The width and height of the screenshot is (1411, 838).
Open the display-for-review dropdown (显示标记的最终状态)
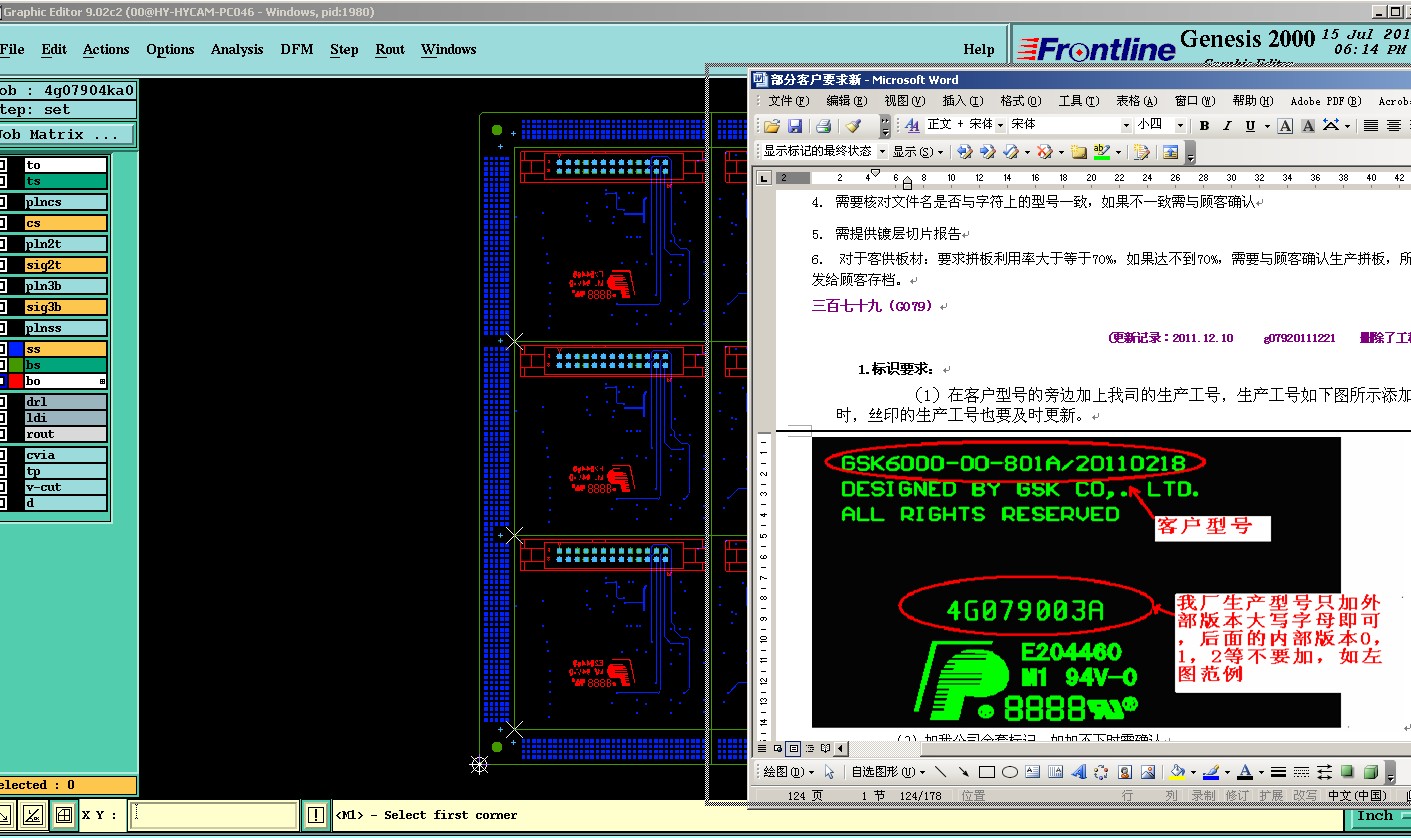pos(882,152)
